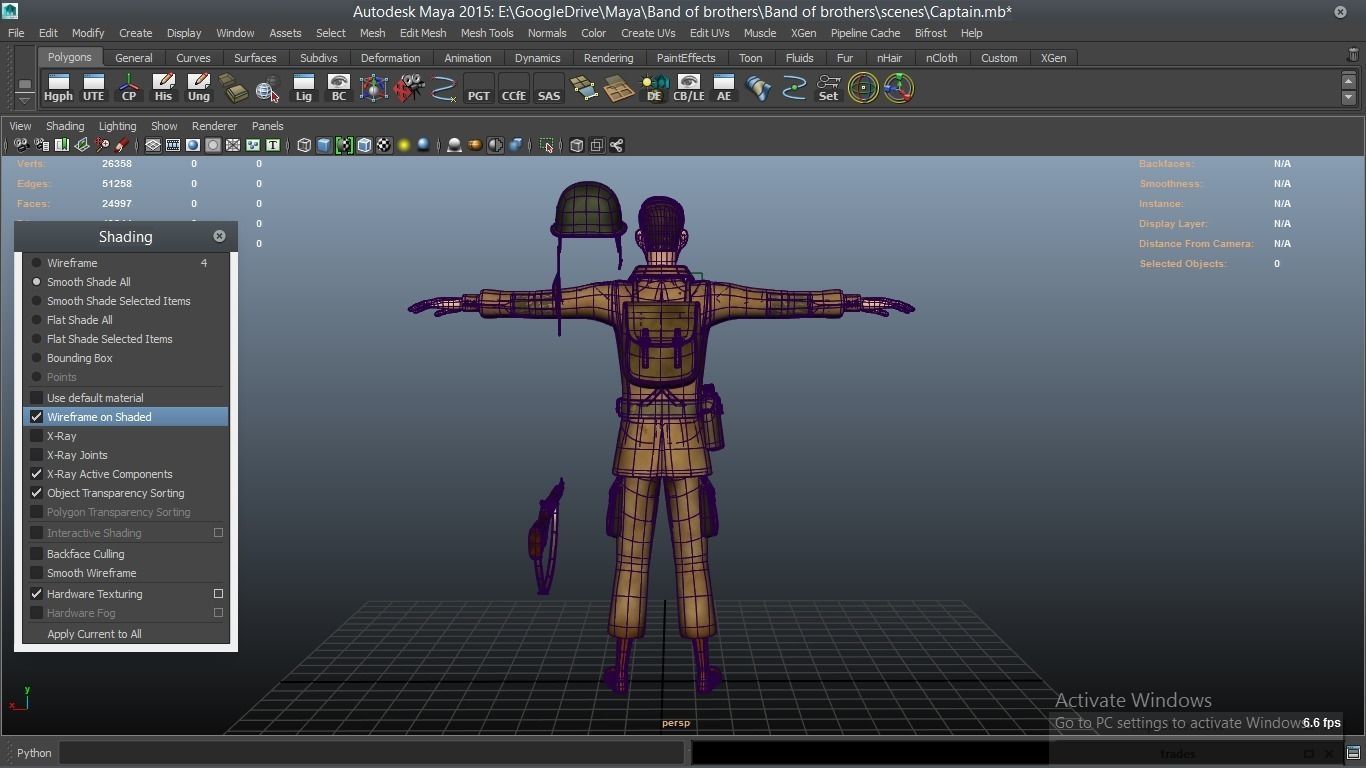Toggle the X-Ray Joints checkbox
1366x768 pixels.
click(x=37, y=455)
